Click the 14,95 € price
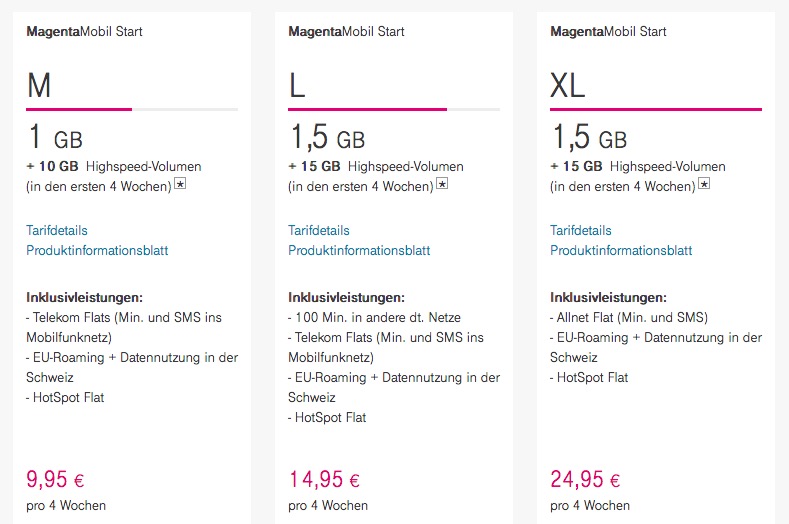 (x=324, y=480)
